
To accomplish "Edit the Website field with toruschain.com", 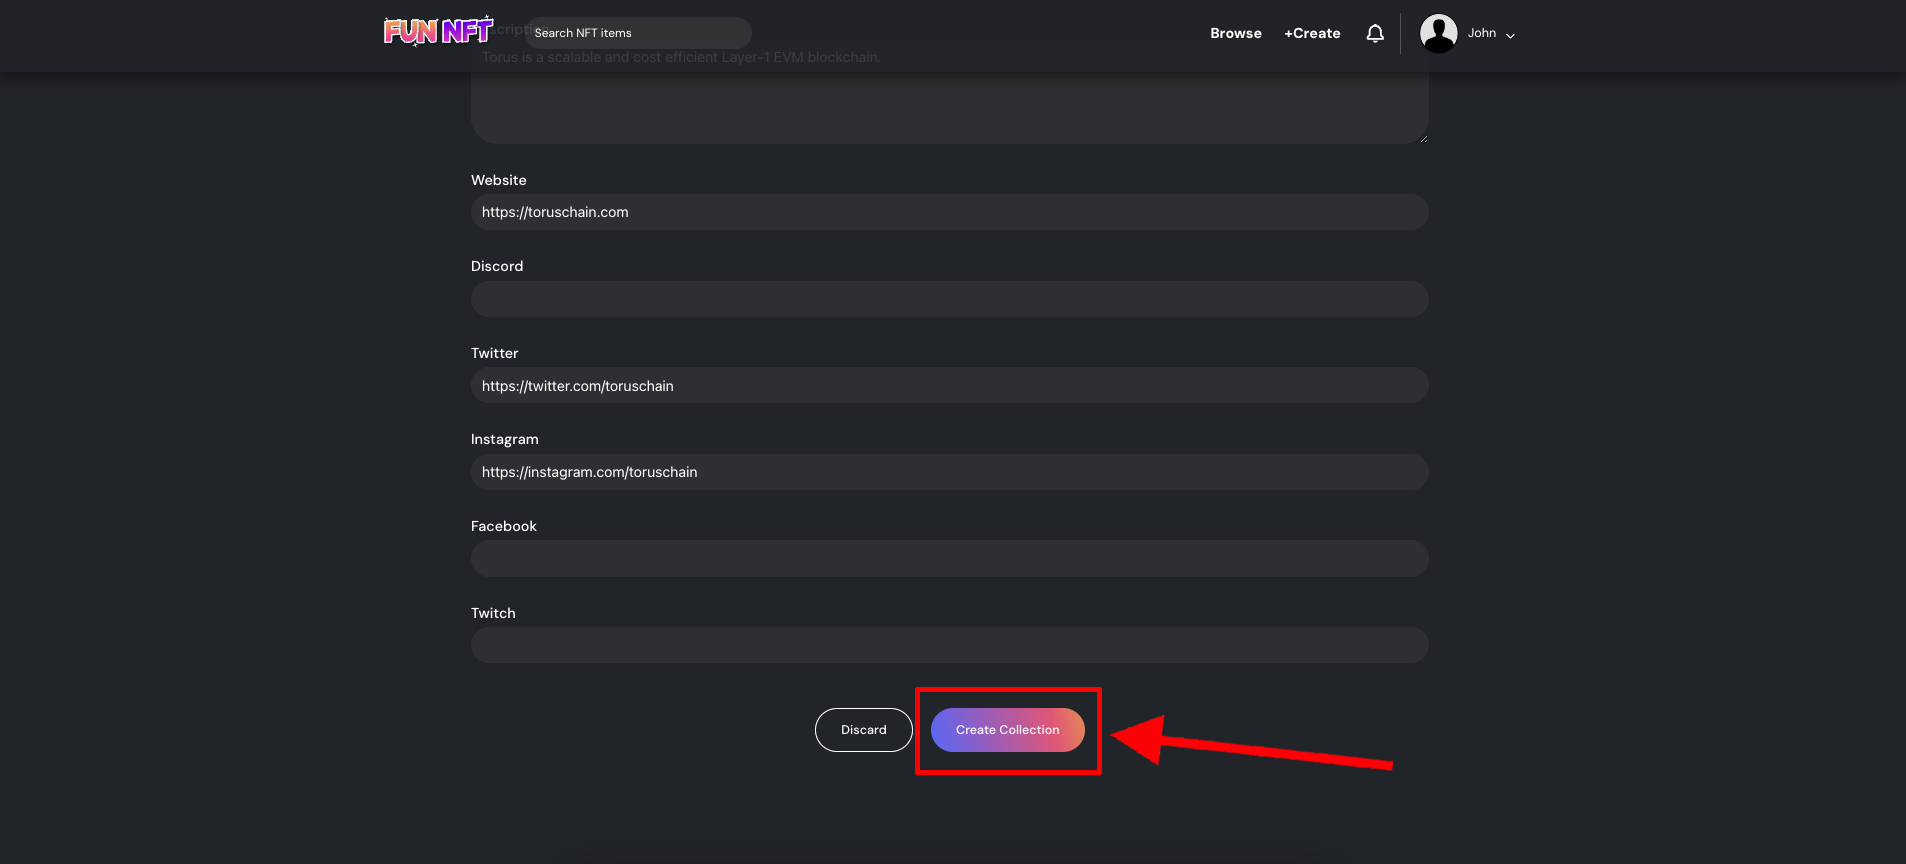I will pyautogui.click(x=949, y=212).
